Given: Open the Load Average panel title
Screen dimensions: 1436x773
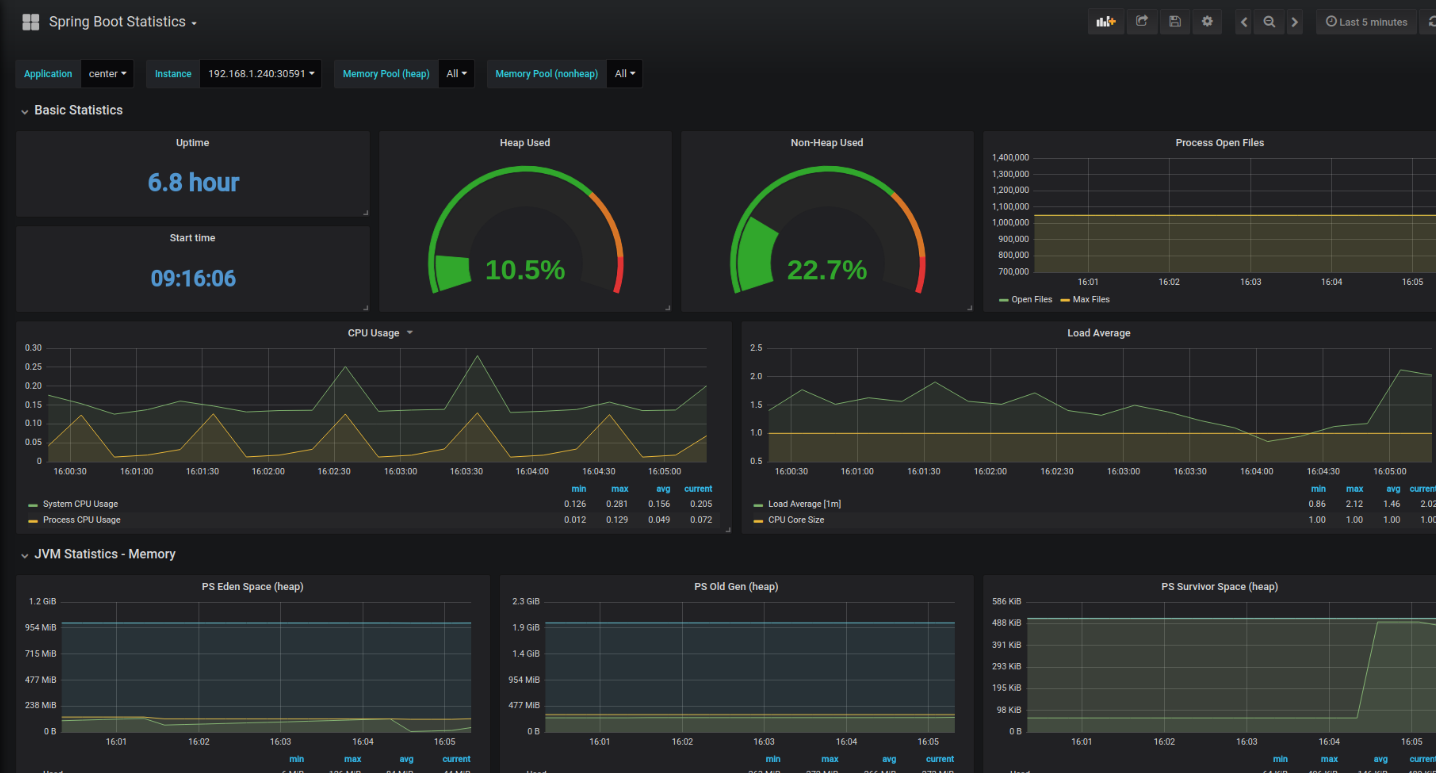Looking at the screenshot, I should click(1099, 333).
